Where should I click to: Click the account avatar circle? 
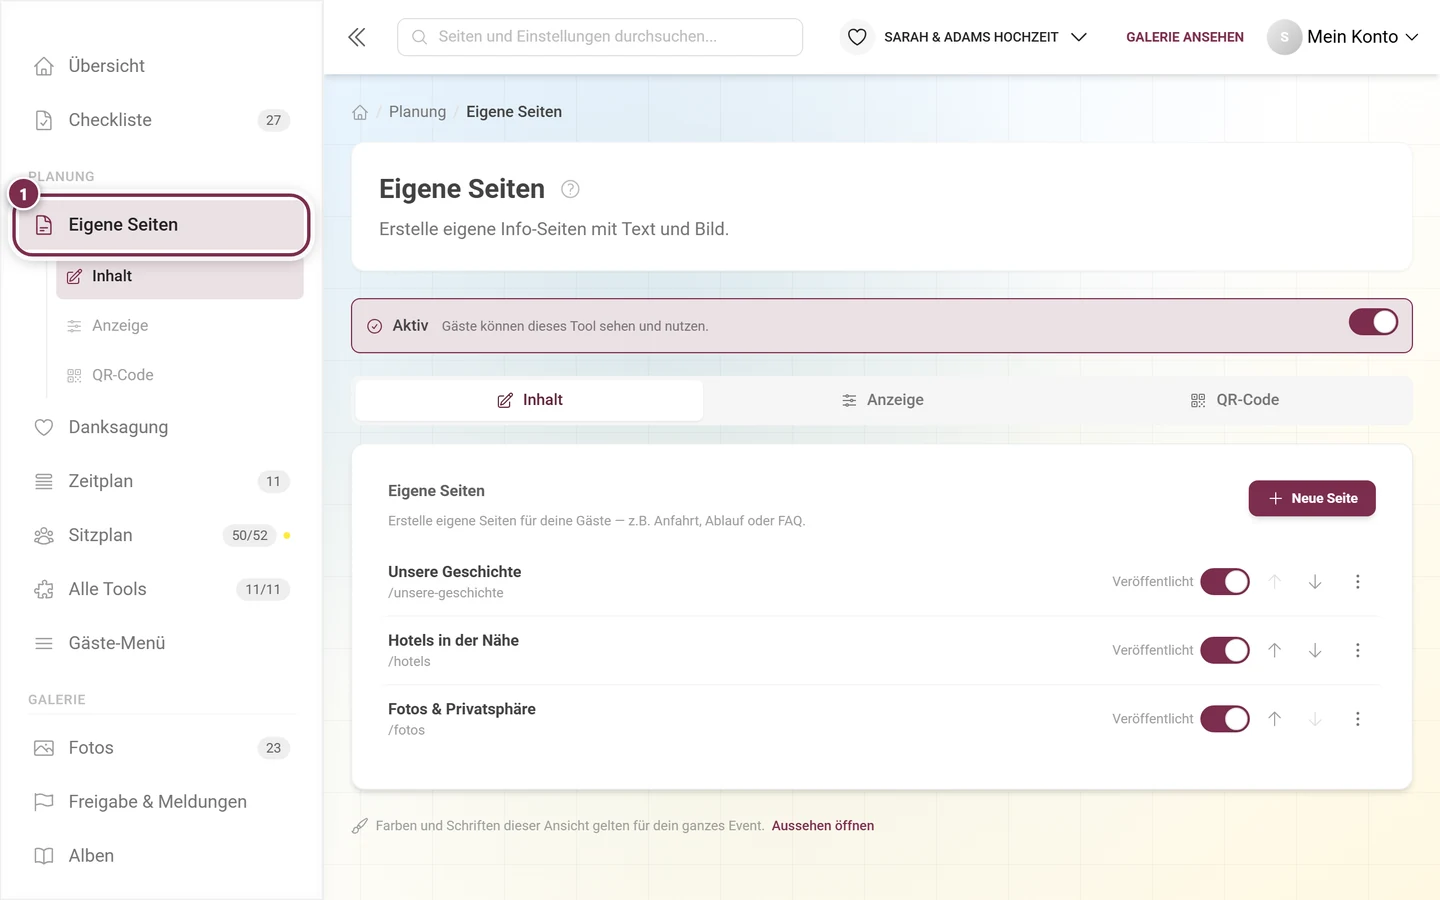[x=1284, y=37]
